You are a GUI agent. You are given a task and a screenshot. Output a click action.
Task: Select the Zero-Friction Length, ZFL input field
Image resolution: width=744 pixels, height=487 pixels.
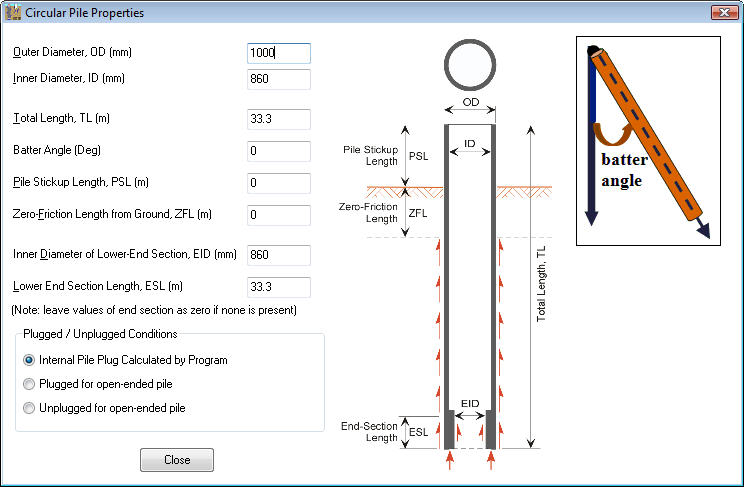[x=278, y=215]
